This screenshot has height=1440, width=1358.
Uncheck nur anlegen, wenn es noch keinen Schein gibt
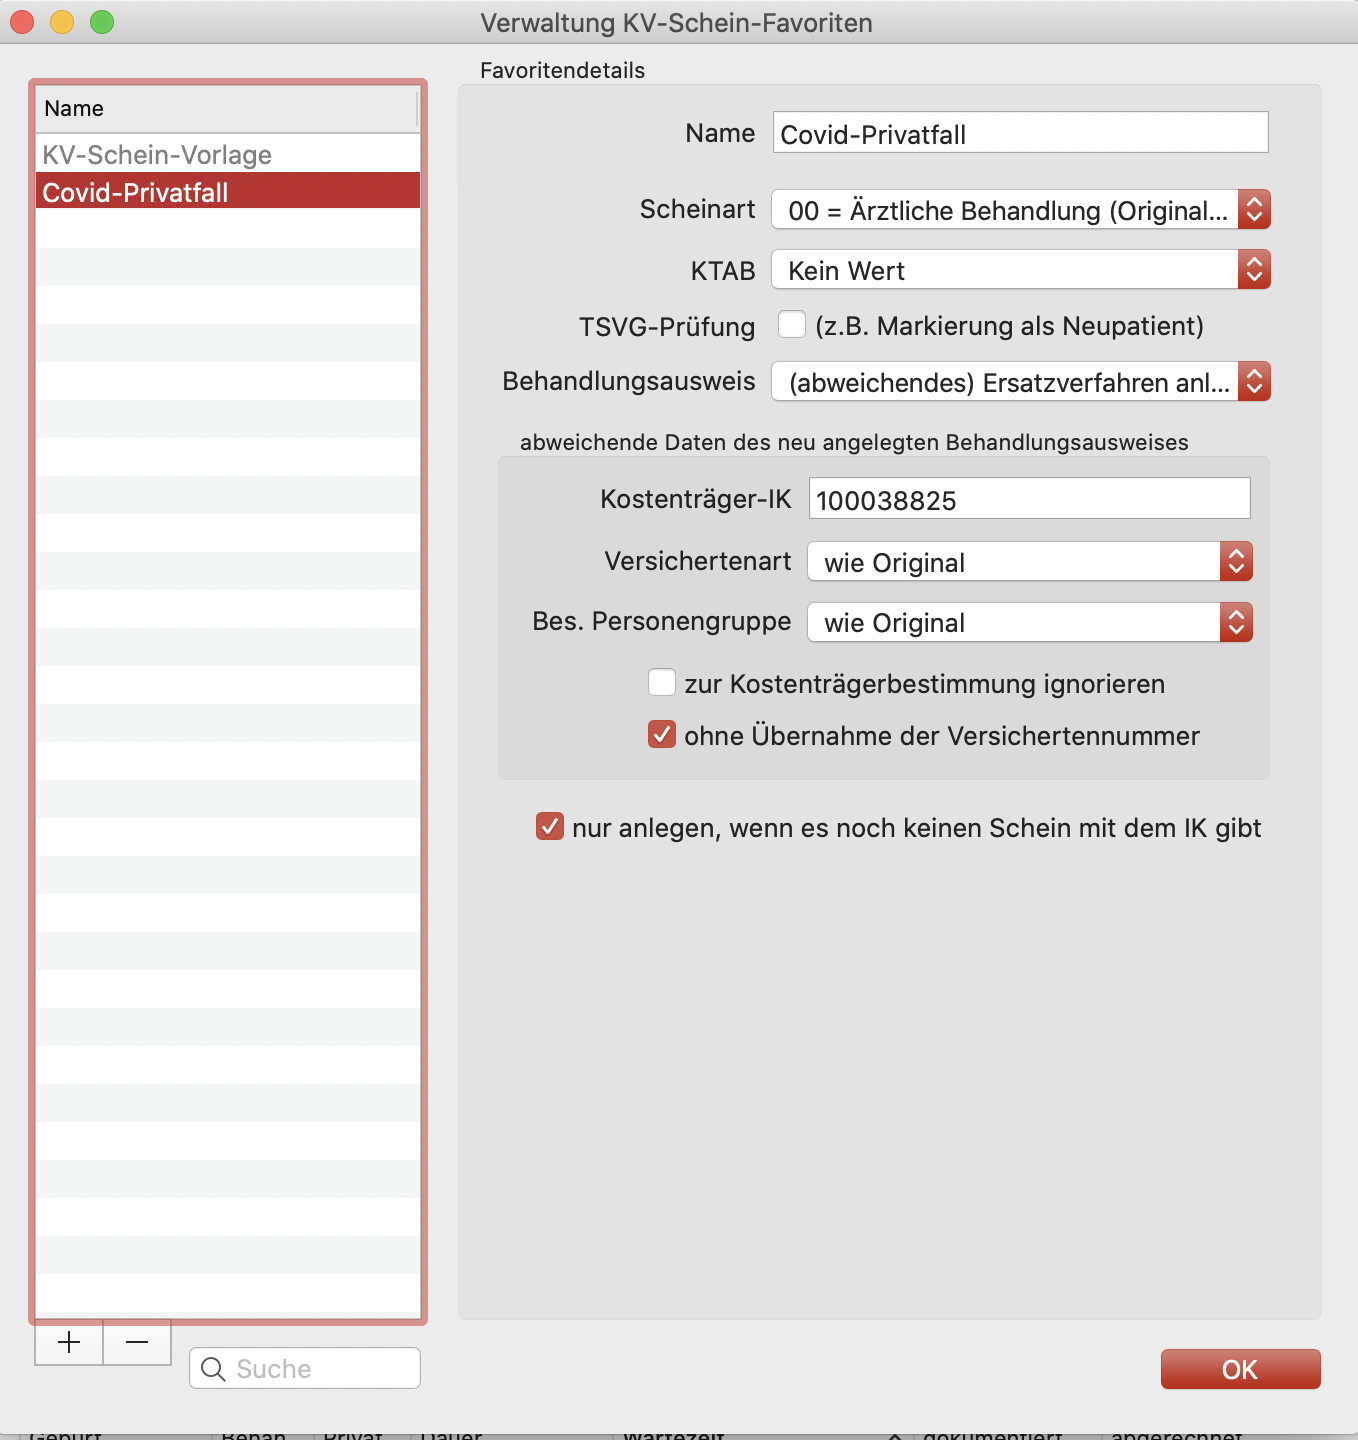coord(550,827)
